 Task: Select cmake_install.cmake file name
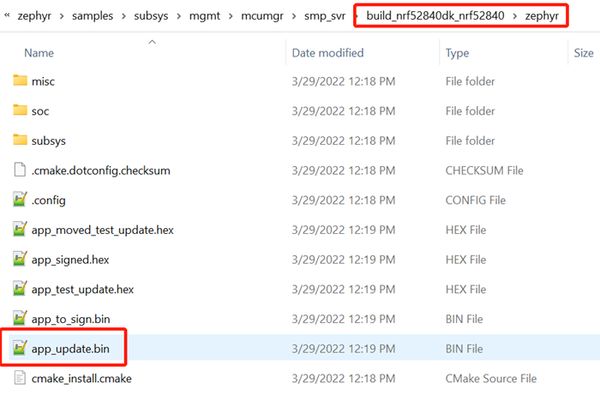click(82, 379)
